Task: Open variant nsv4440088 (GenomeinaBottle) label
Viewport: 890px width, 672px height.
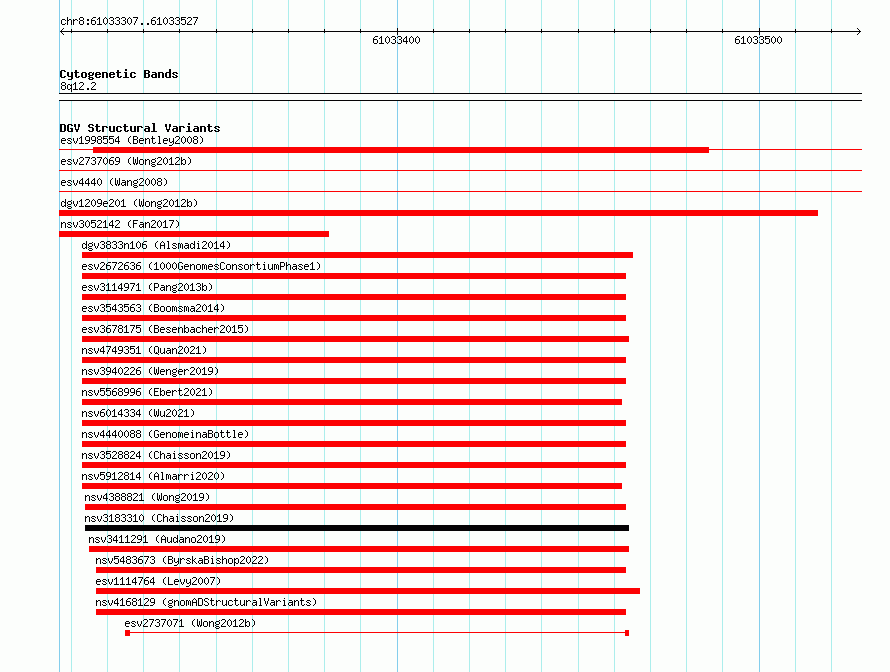Action: click(x=165, y=434)
